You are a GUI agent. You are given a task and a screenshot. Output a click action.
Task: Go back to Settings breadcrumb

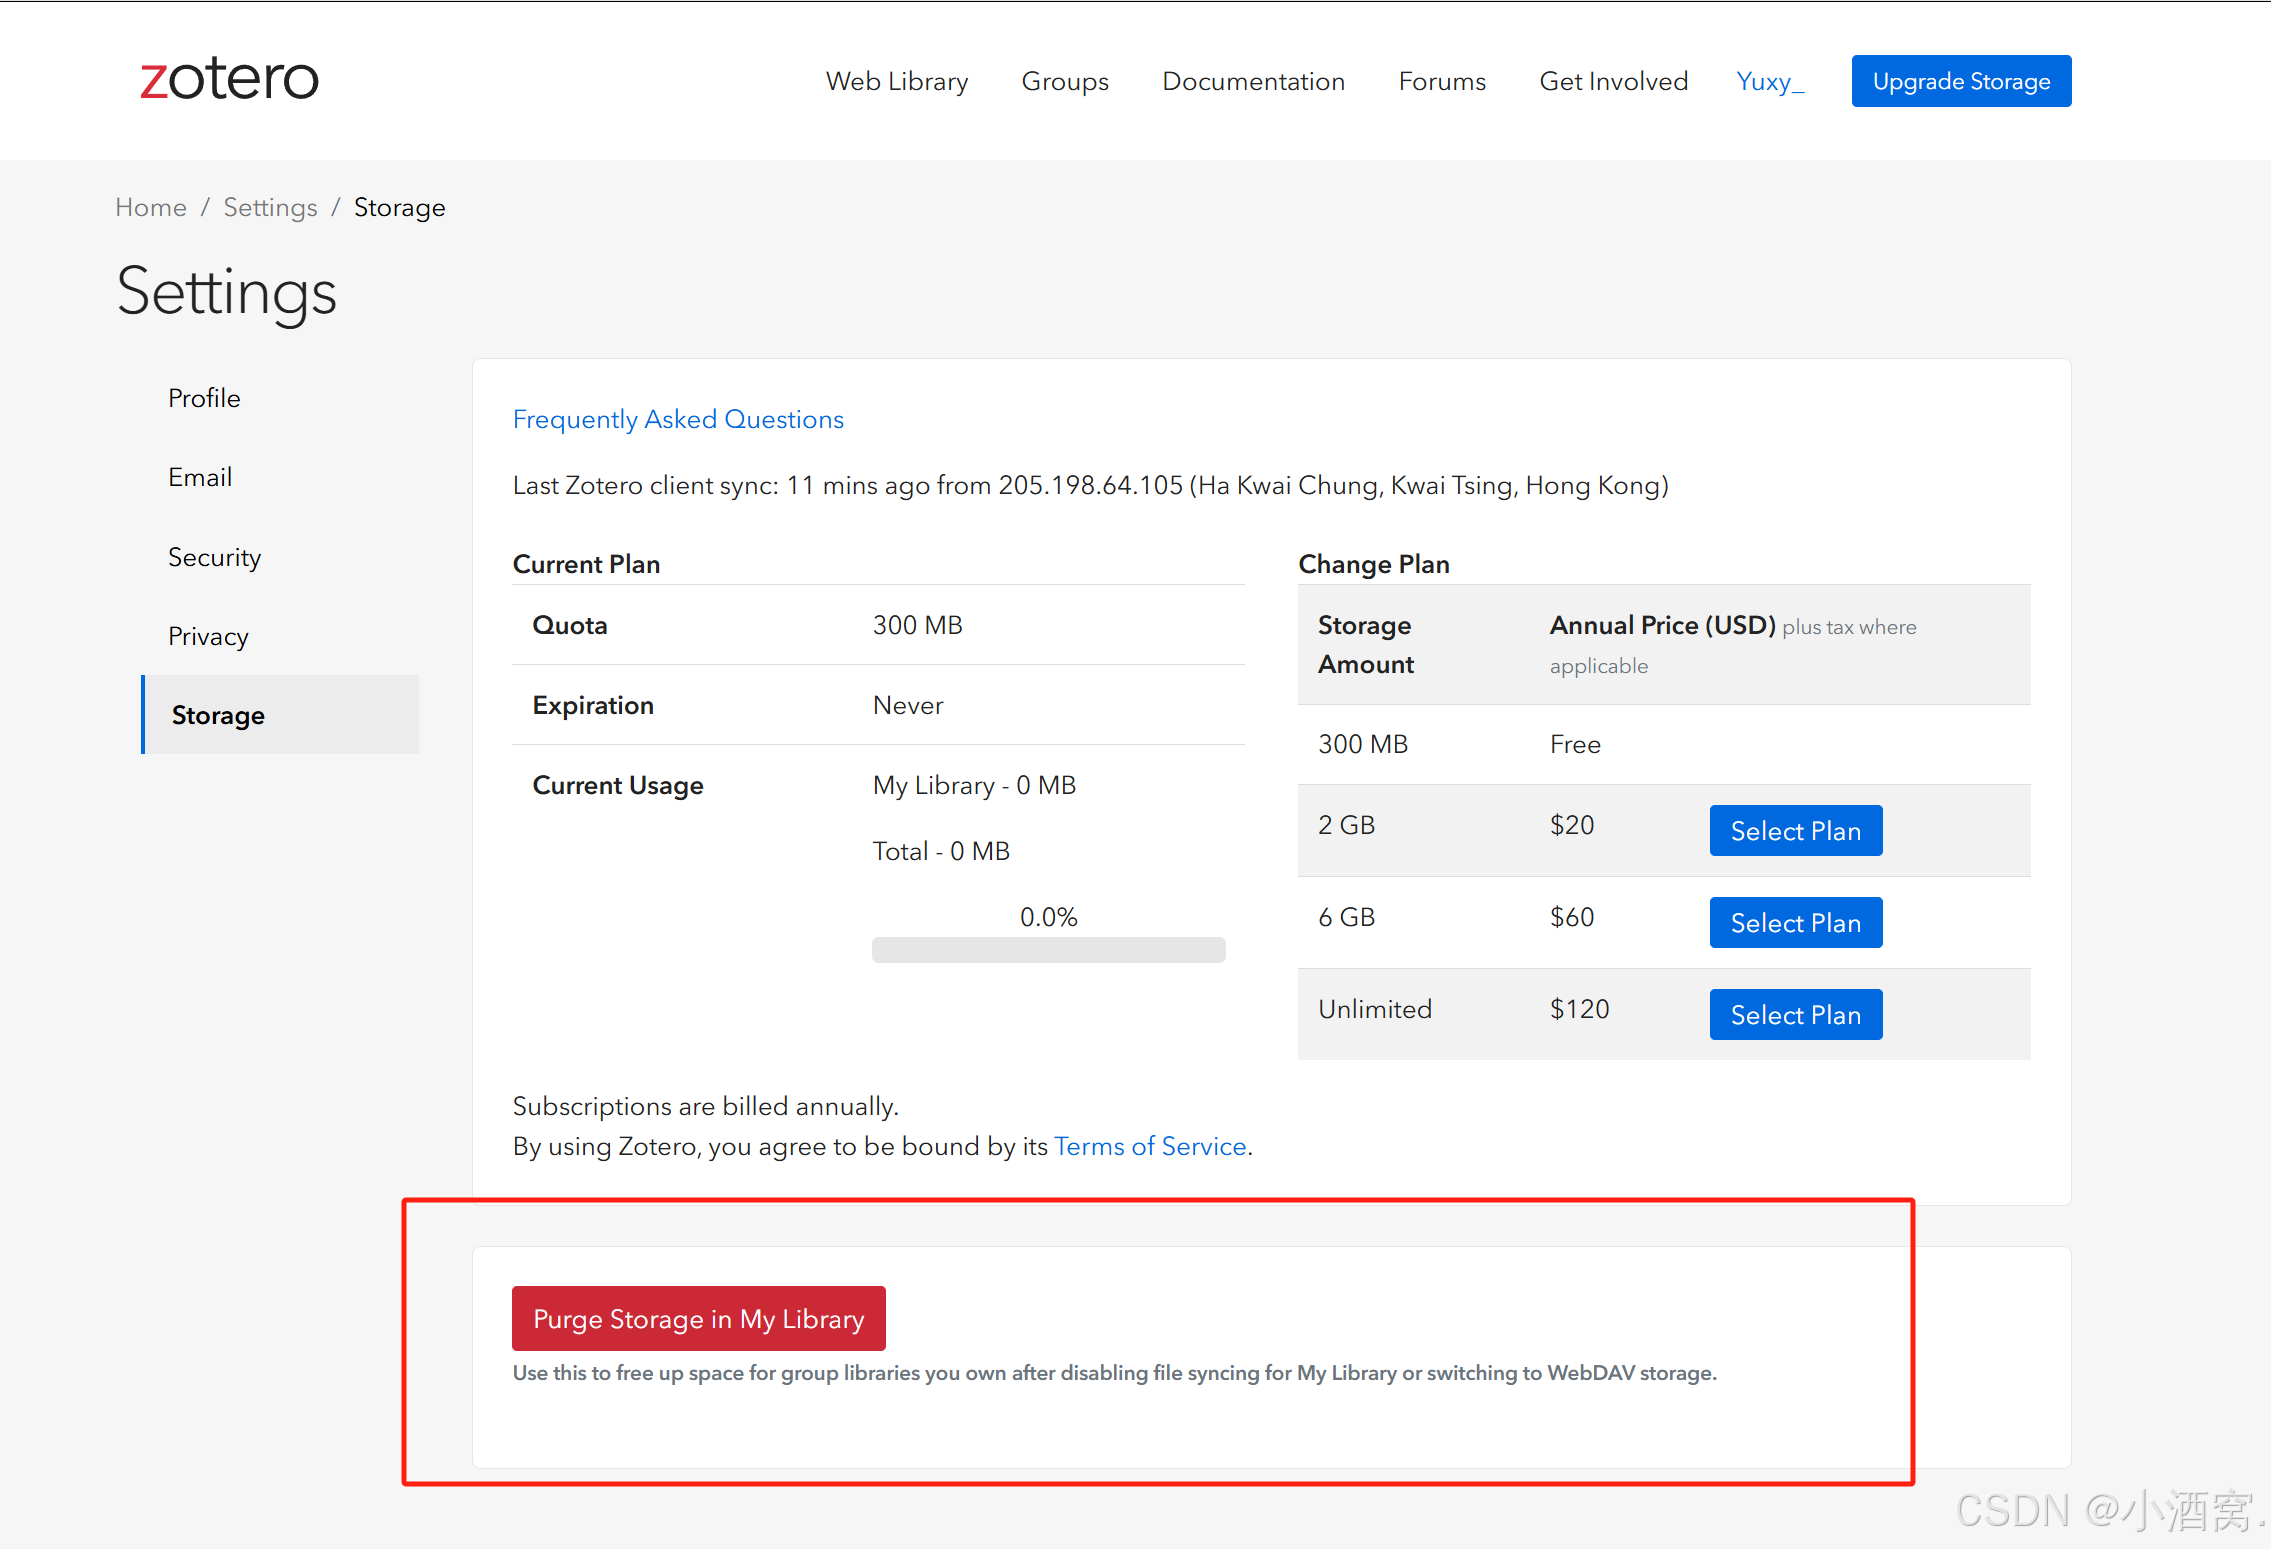click(270, 207)
